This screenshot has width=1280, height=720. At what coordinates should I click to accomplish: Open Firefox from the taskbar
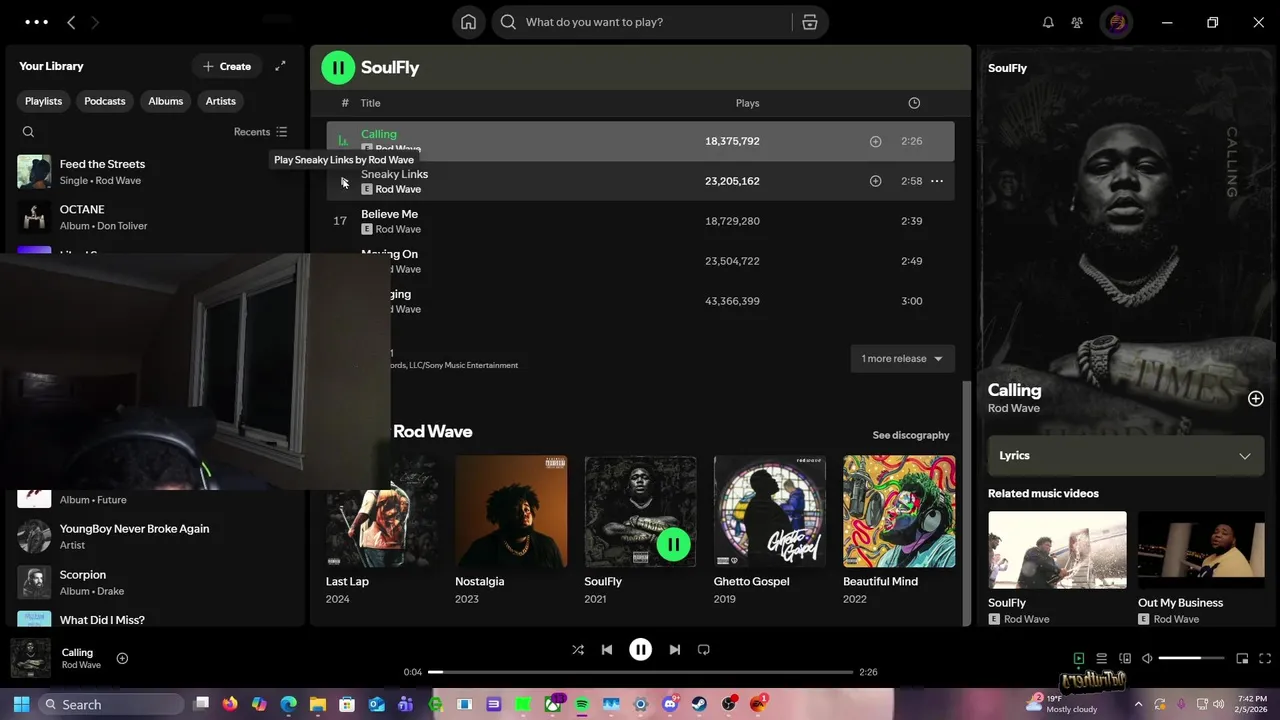pyautogui.click(x=230, y=704)
